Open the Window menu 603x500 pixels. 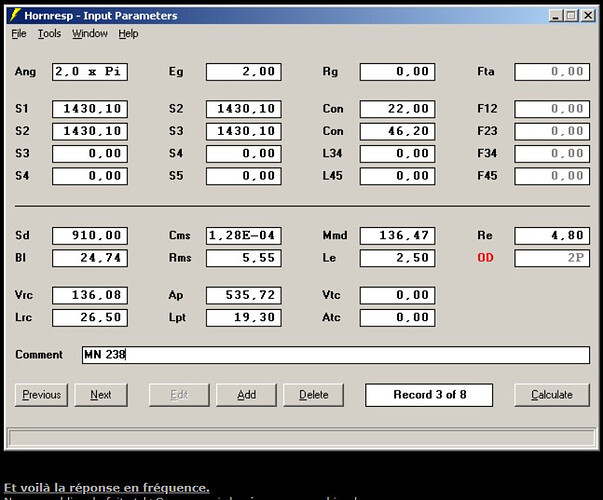(90, 34)
